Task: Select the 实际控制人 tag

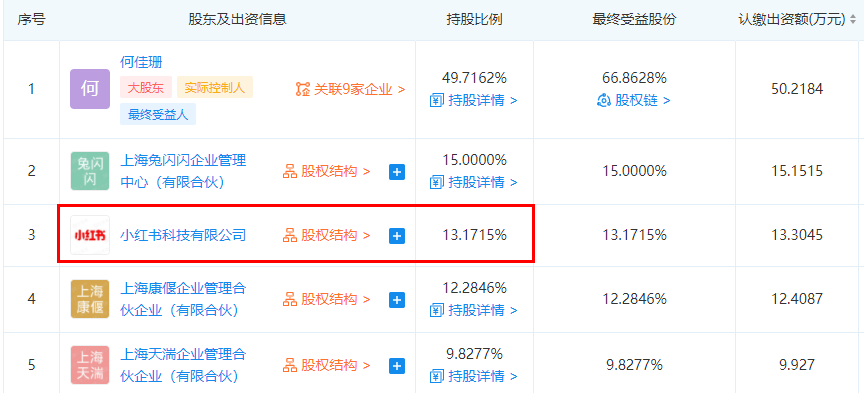Action: 215,88
